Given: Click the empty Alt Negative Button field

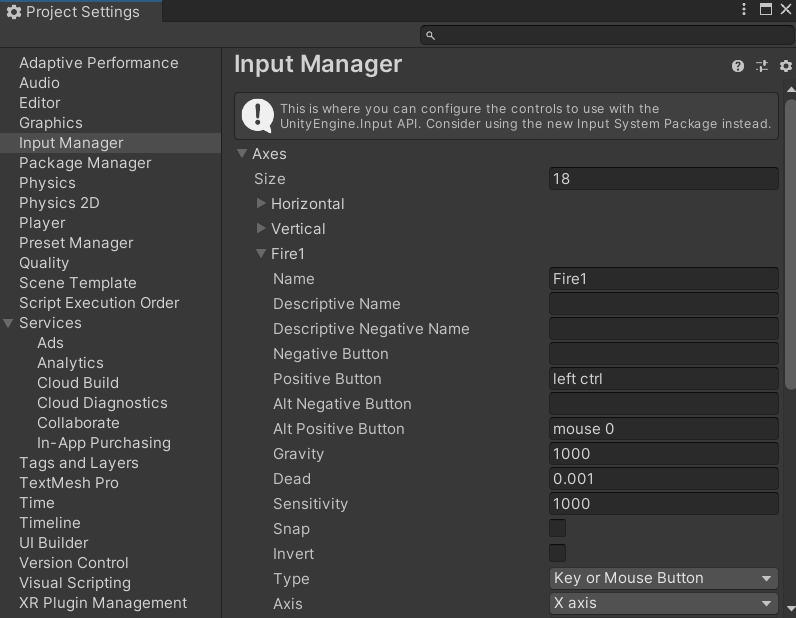Looking at the screenshot, I should click(x=664, y=404).
